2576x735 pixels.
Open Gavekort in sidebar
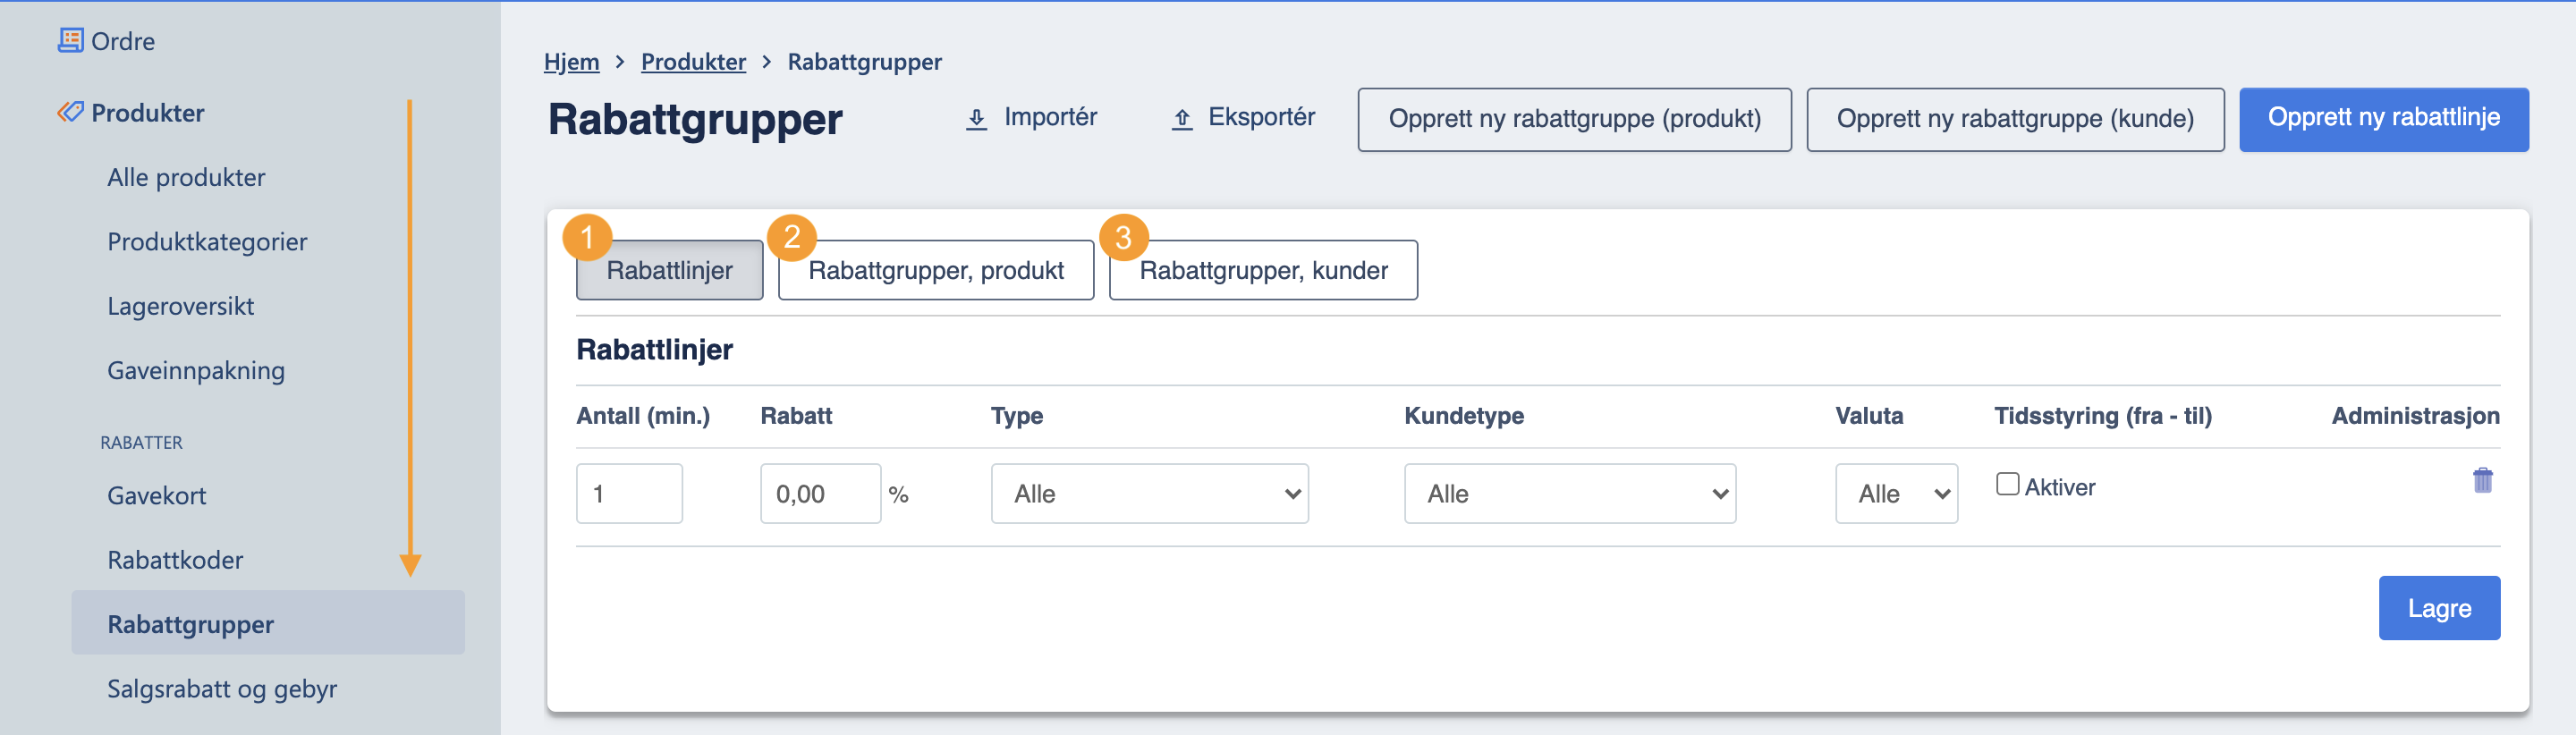coord(156,496)
